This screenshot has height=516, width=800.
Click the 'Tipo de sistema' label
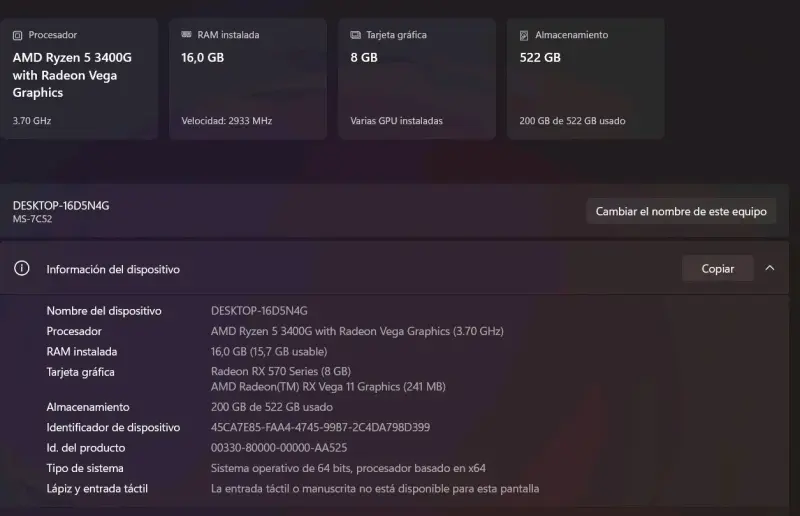pyautogui.click(x=85, y=469)
